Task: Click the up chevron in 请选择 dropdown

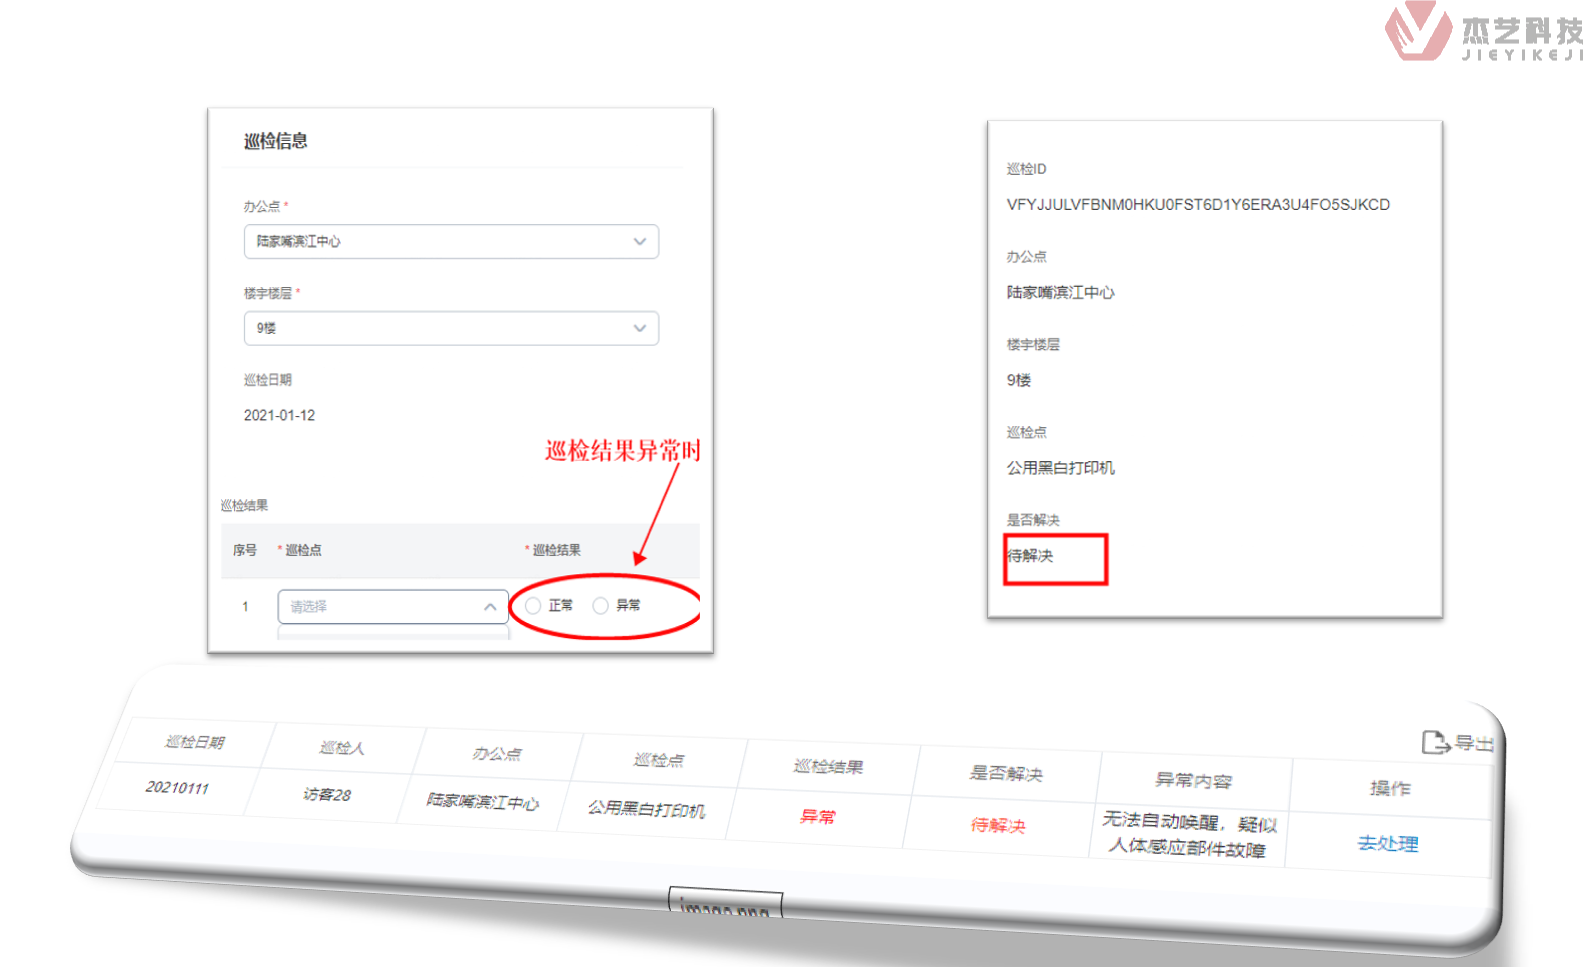Action: click(490, 607)
